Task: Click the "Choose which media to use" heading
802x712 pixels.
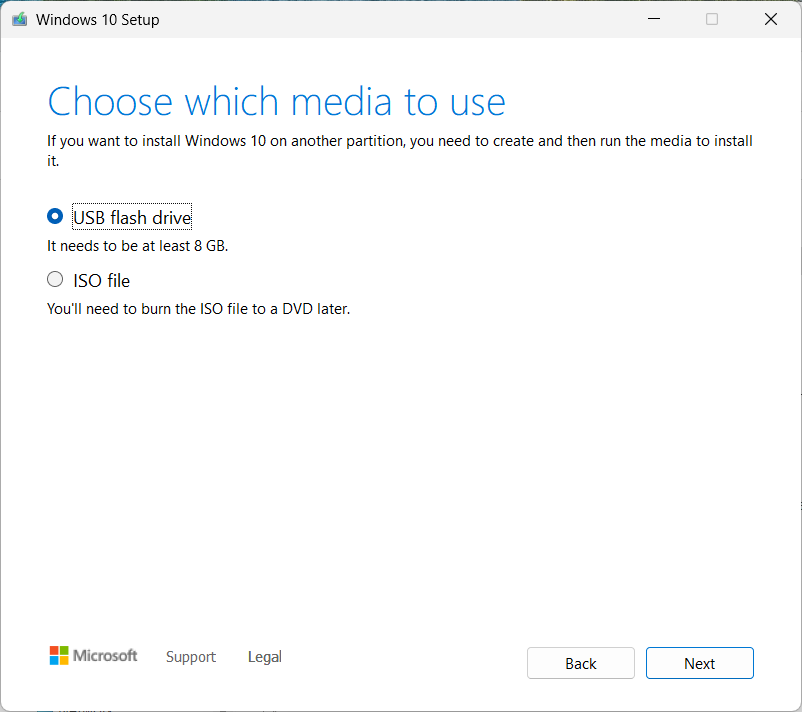Action: tap(276, 102)
